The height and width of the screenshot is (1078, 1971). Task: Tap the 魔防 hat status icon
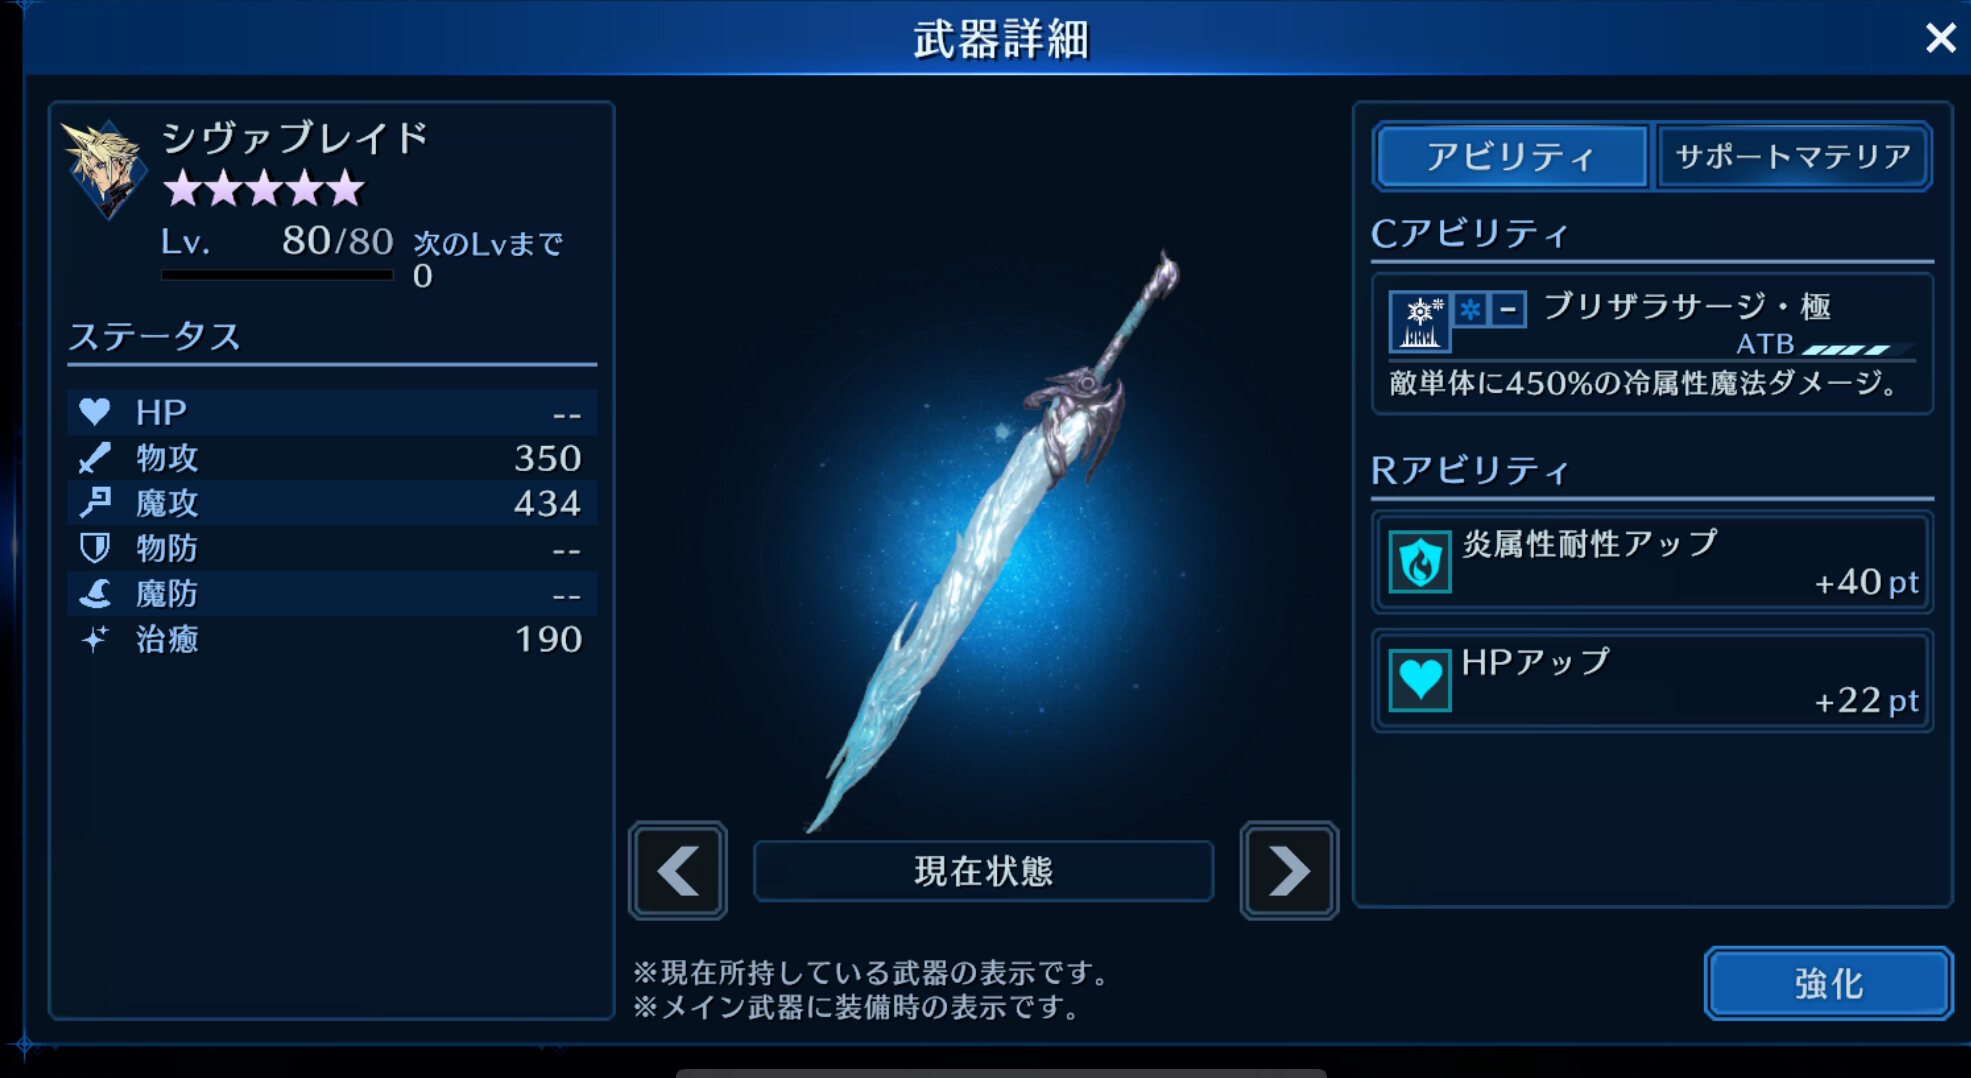pos(95,593)
